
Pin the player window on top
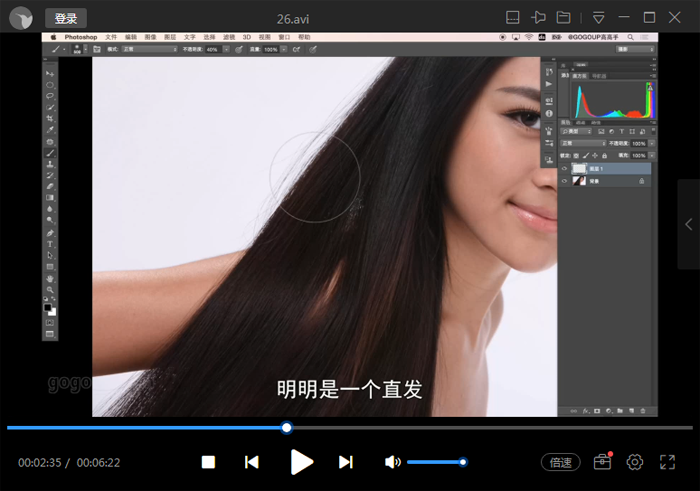[x=539, y=18]
